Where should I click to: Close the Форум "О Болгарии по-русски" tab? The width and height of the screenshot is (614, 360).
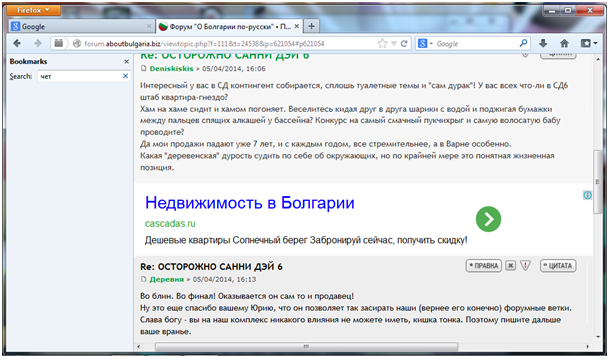(x=297, y=26)
